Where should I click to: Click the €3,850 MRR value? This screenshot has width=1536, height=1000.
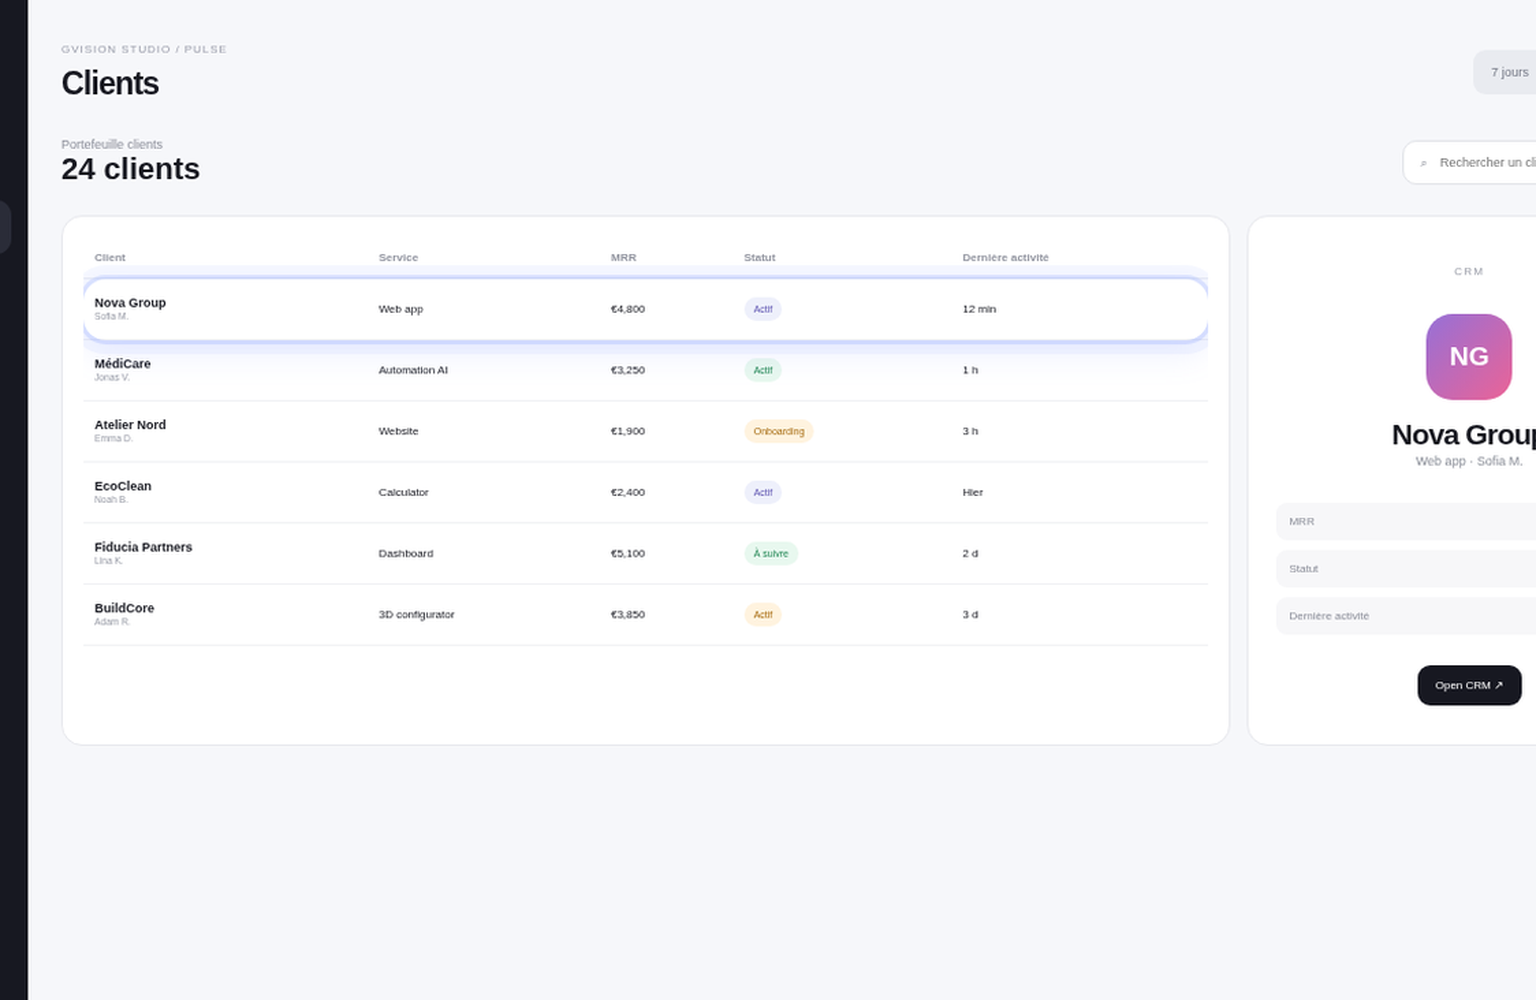[x=627, y=614]
